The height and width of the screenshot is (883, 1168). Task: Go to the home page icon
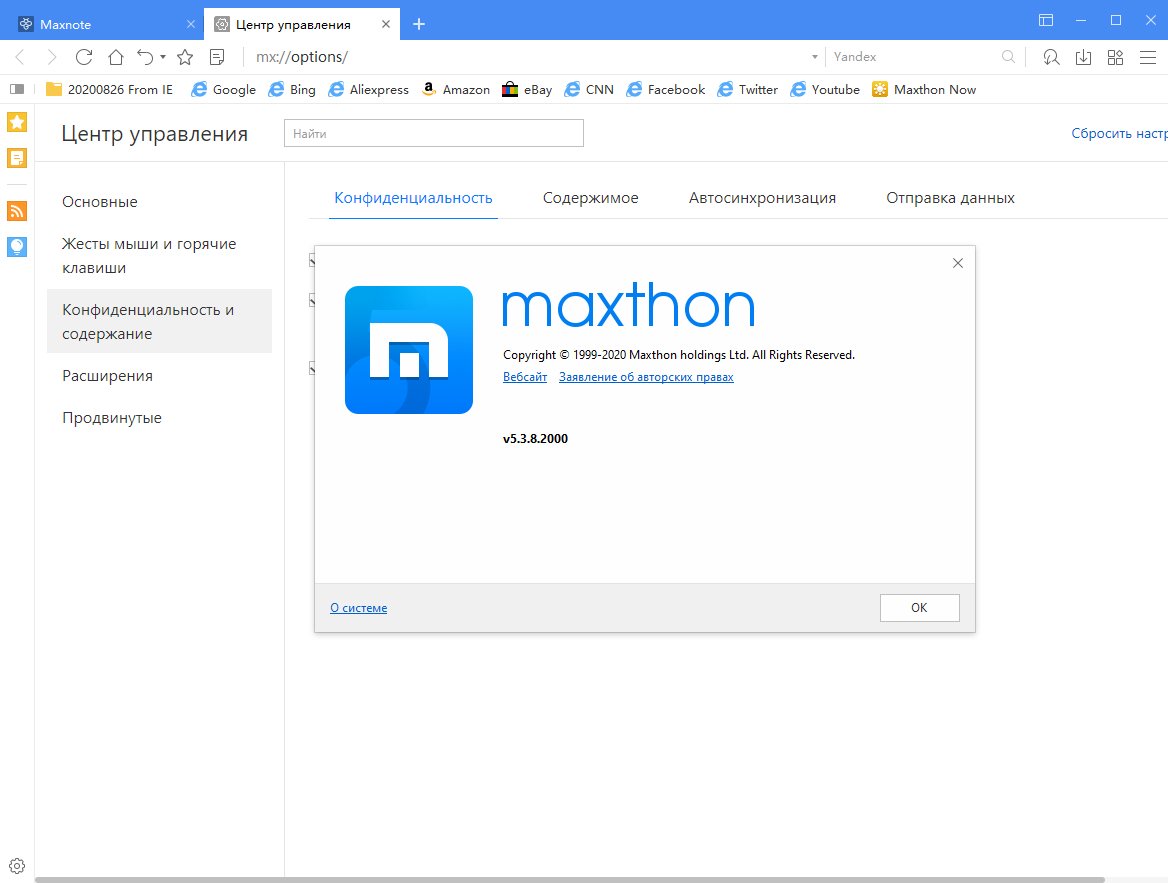116,57
